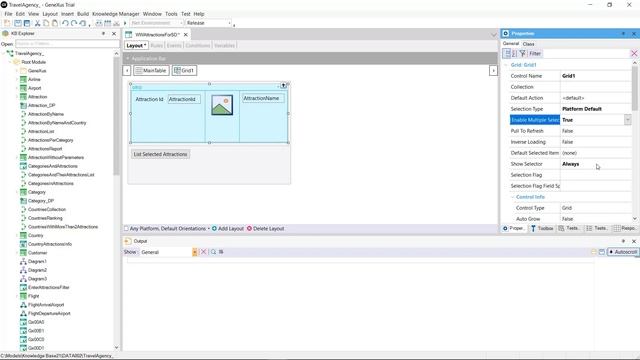Open the open-documents list chevron
The width and height of the screenshot is (640, 360).
tap(493, 35)
